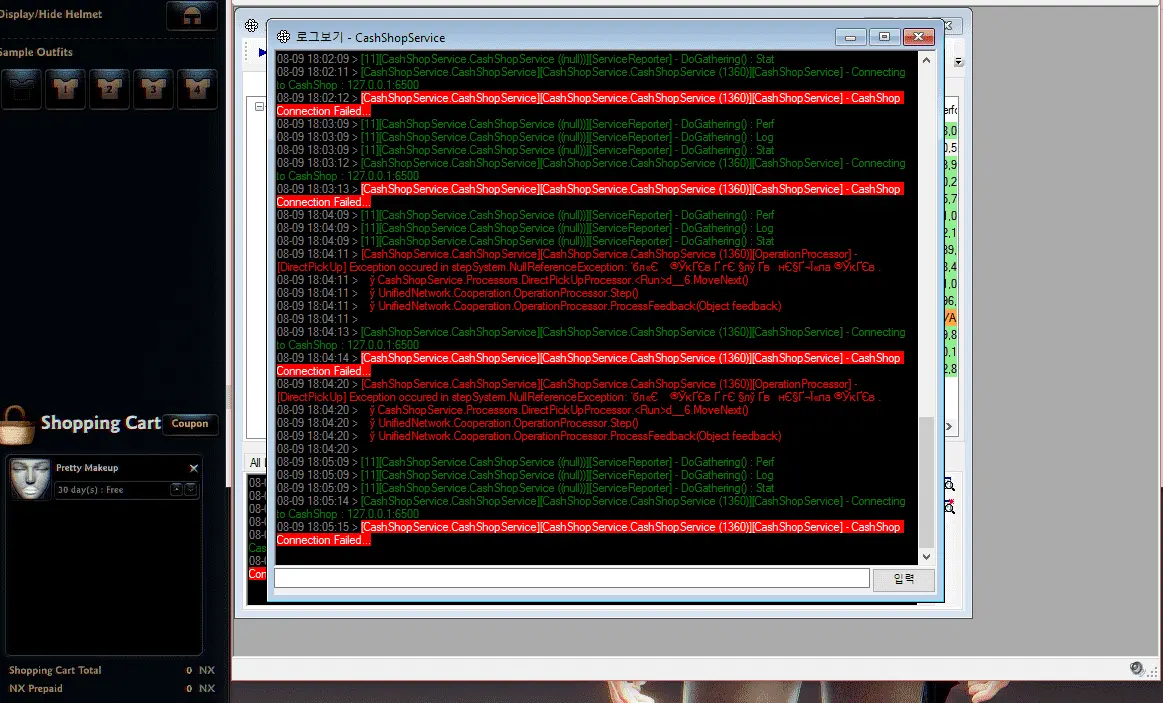This screenshot has width=1163, height=703.
Task: Click the 18:02:09 DoGathering Stat log line
Action: coord(525,59)
